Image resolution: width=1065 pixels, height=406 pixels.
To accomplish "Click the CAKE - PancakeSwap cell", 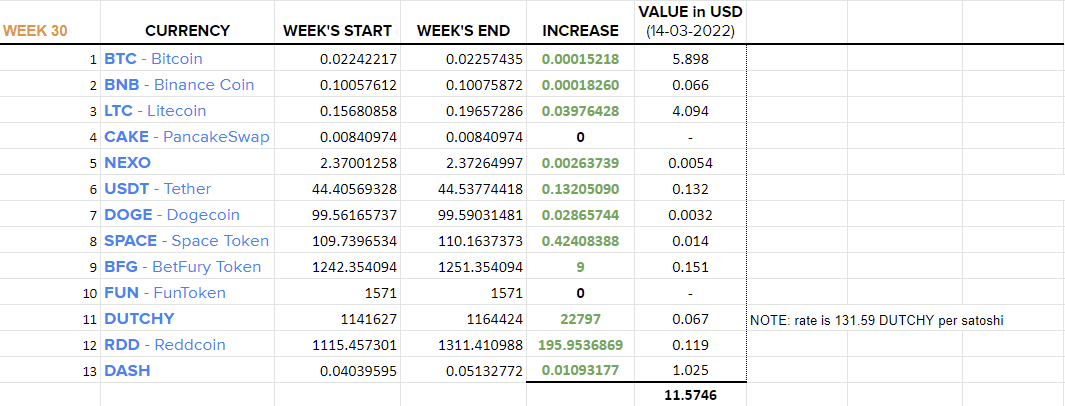I will [187, 136].
